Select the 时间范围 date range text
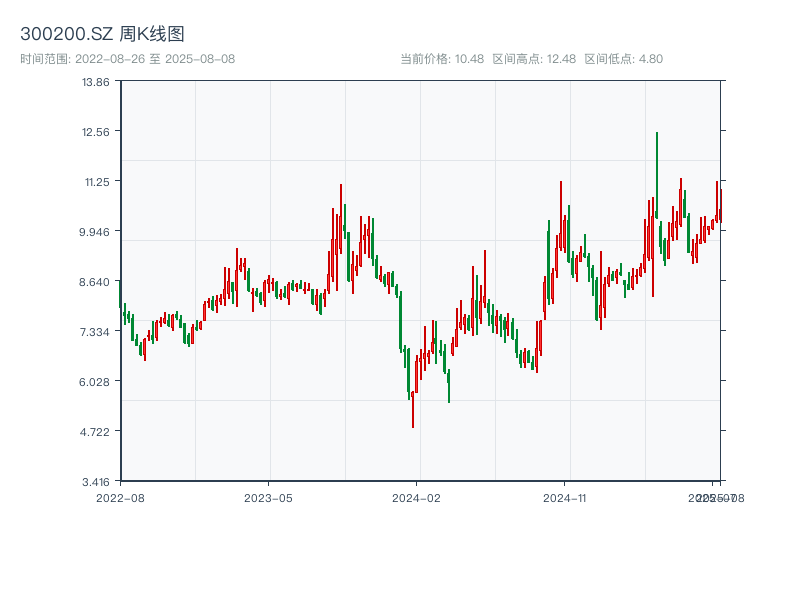Viewport: 800px width, 600px height. pos(128,59)
